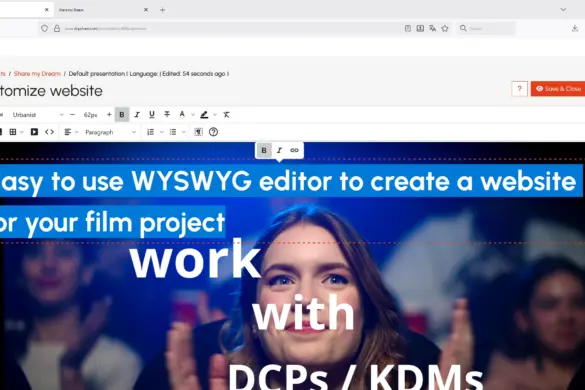Close the first browser tab
The width and height of the screenshot is (585, 390).
(47, 10)
